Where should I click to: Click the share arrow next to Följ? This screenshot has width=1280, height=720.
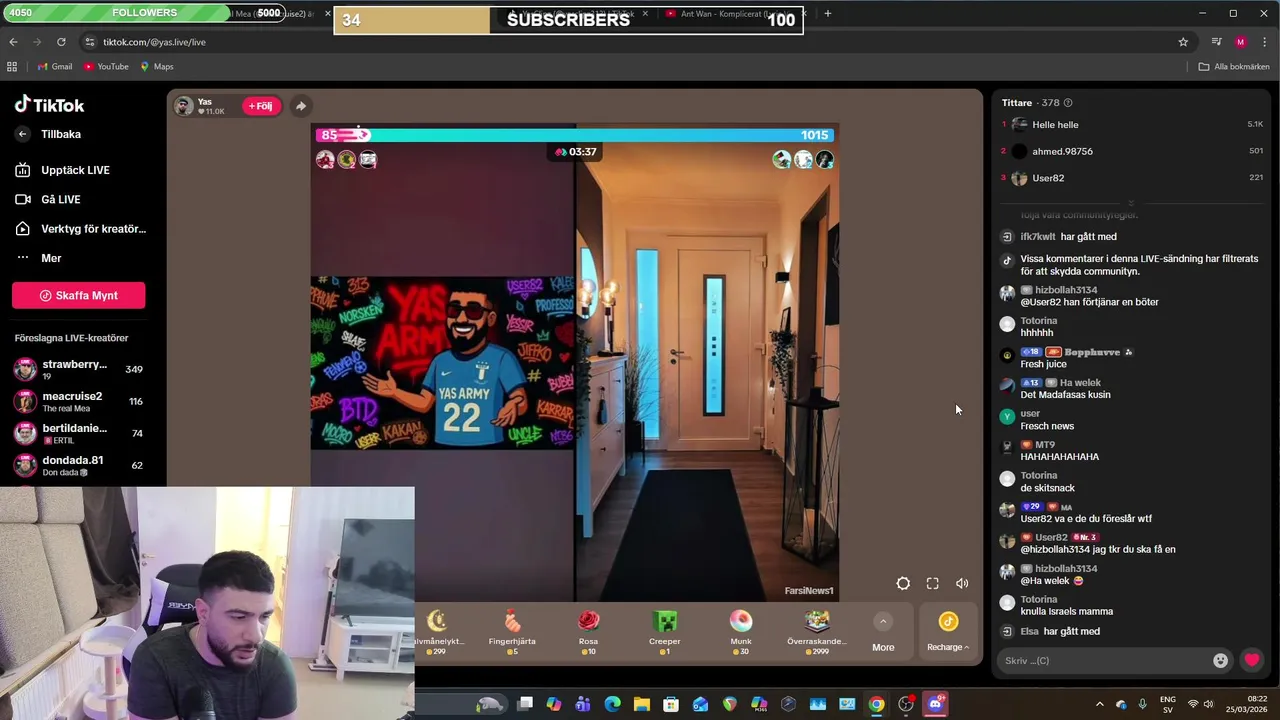click(300, 106)
